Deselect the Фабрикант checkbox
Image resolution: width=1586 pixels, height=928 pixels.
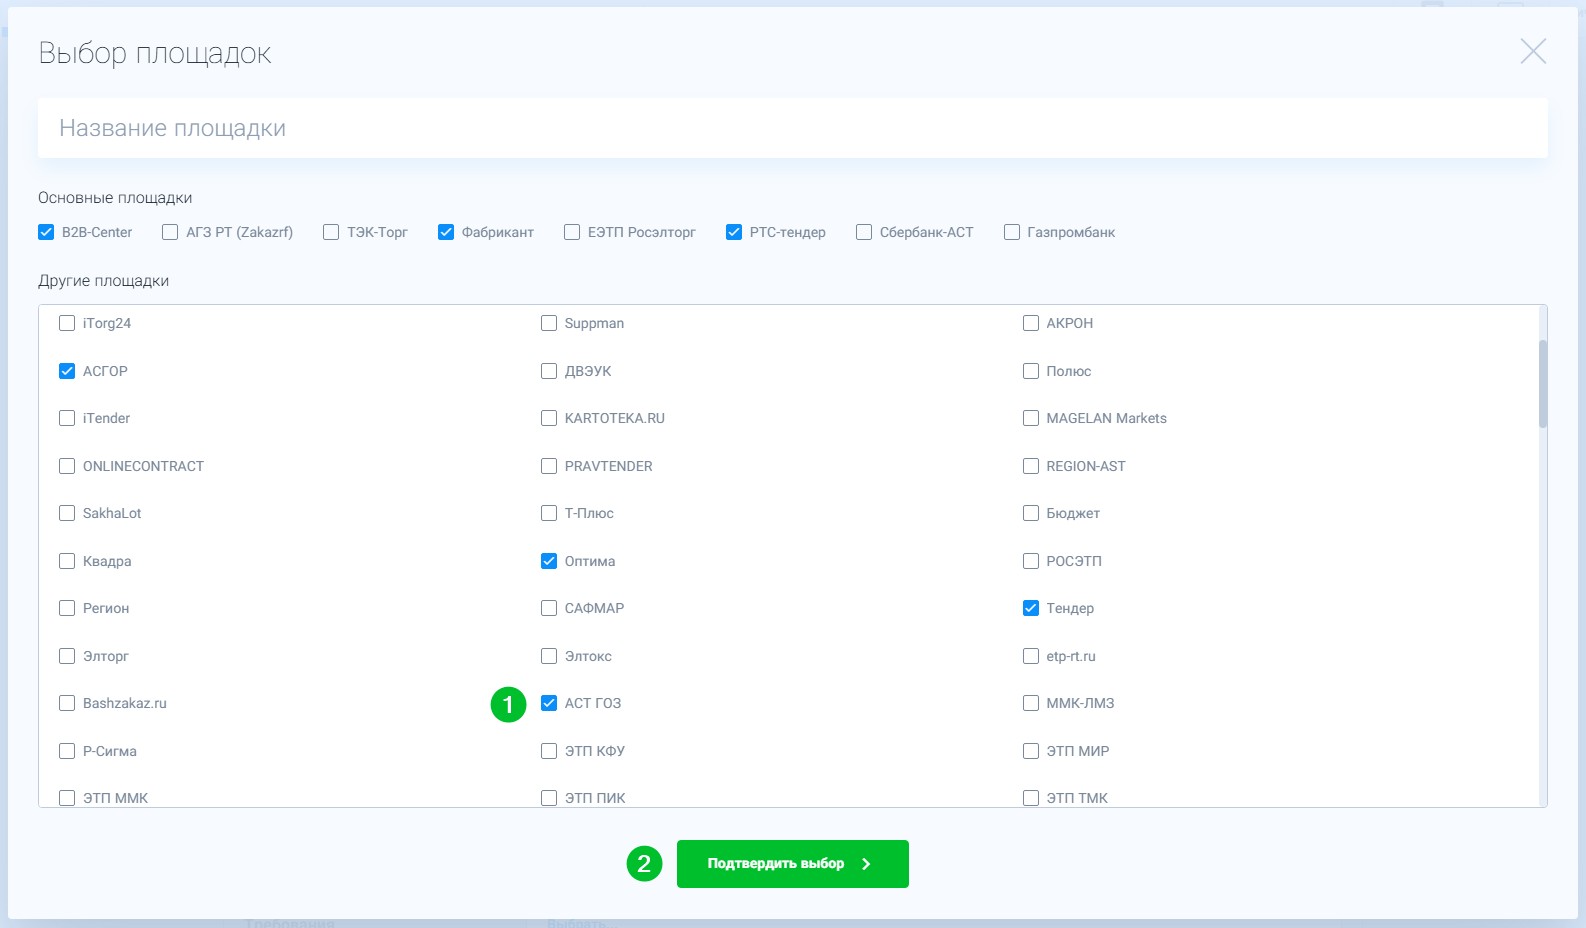pos(446,232)
